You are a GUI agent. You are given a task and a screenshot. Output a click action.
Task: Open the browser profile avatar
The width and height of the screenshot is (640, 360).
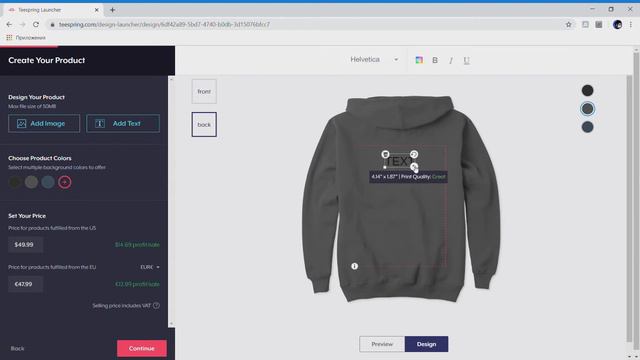click(x=618, y=24)
